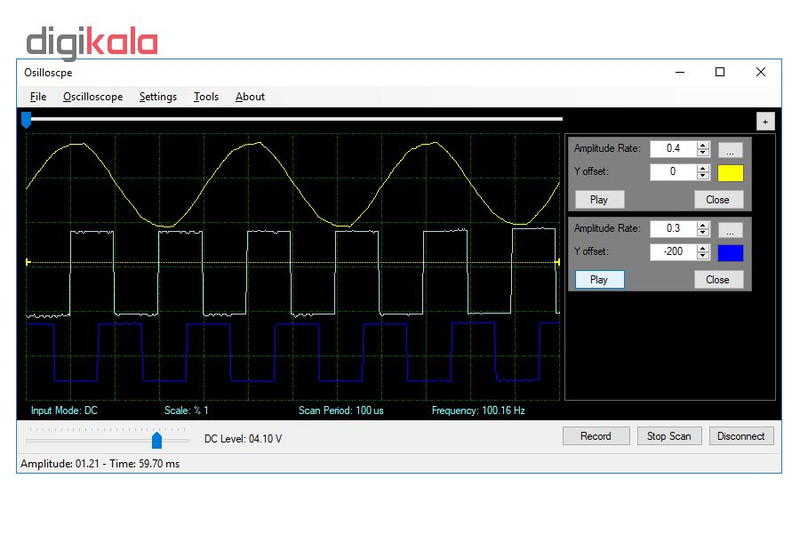
Task: Open browse button beside 0.4 Amplitude Rate
Action: (x=731, y=149)
